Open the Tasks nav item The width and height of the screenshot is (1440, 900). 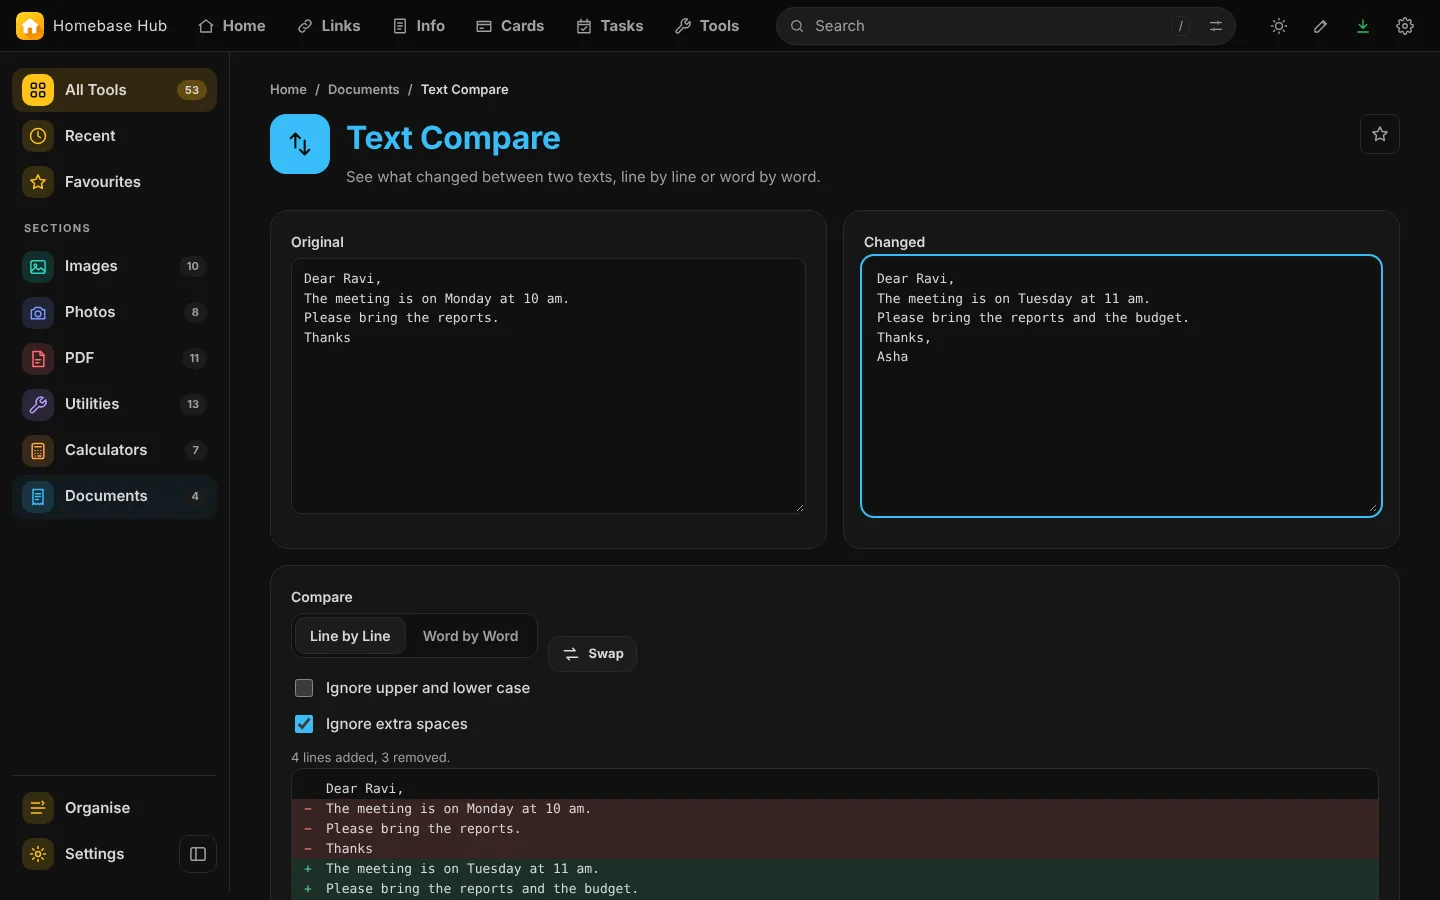point(610,26)
